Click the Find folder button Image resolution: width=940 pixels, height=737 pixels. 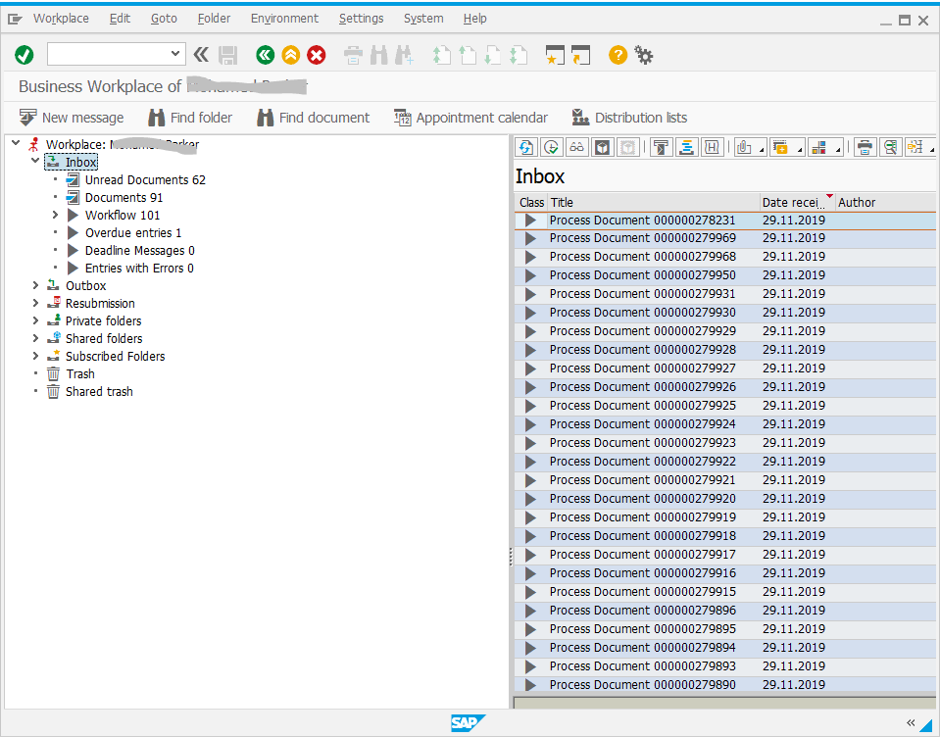coord(190,118)
